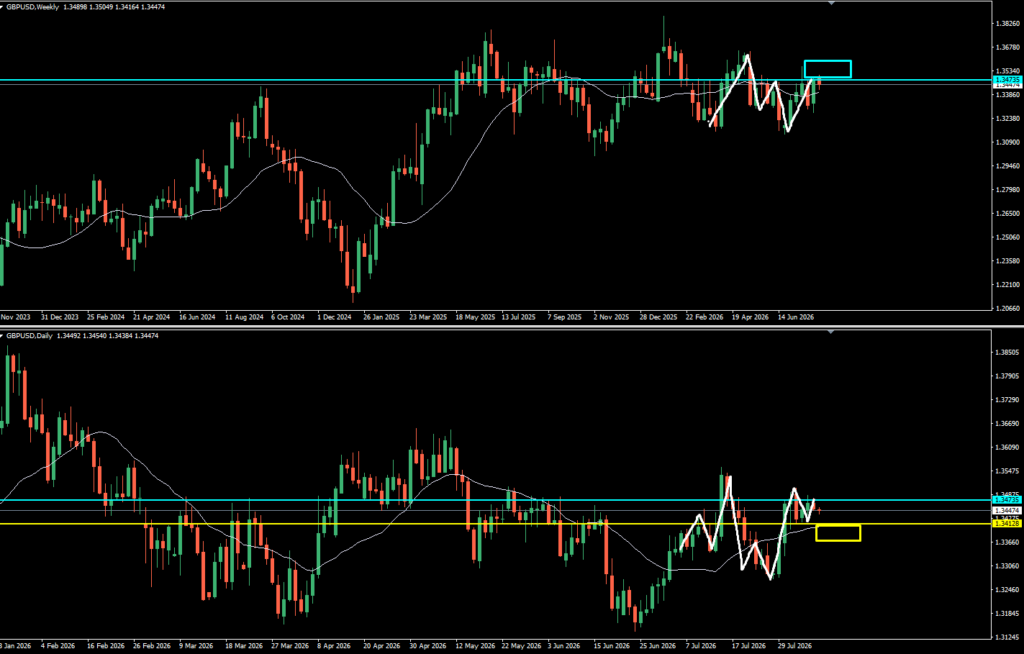This screenshot has height=654, width=1024.
Task: Click the 1.38260 level on Weekly price scale
Action: point(1010,24)
